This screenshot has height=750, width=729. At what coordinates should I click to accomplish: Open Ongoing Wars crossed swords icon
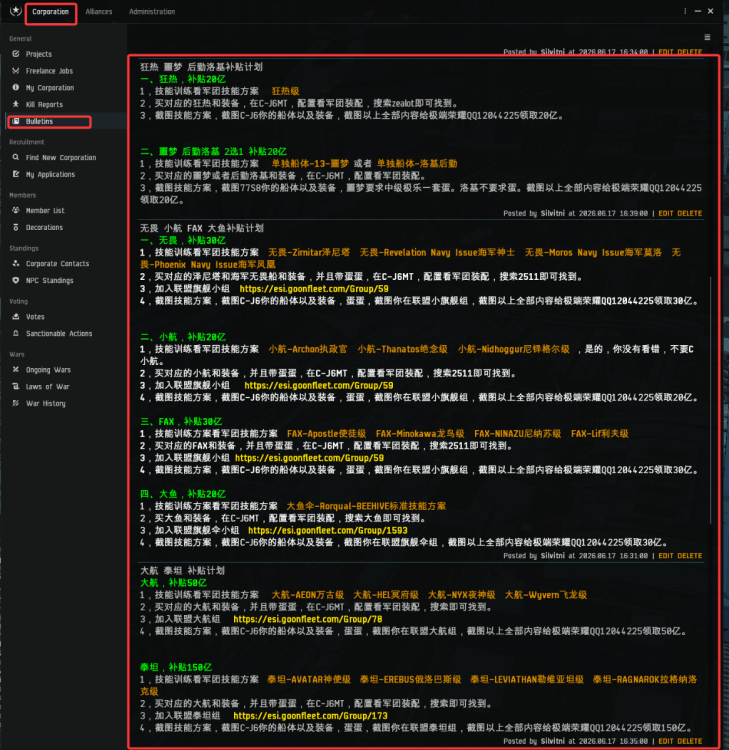[16, 369]
